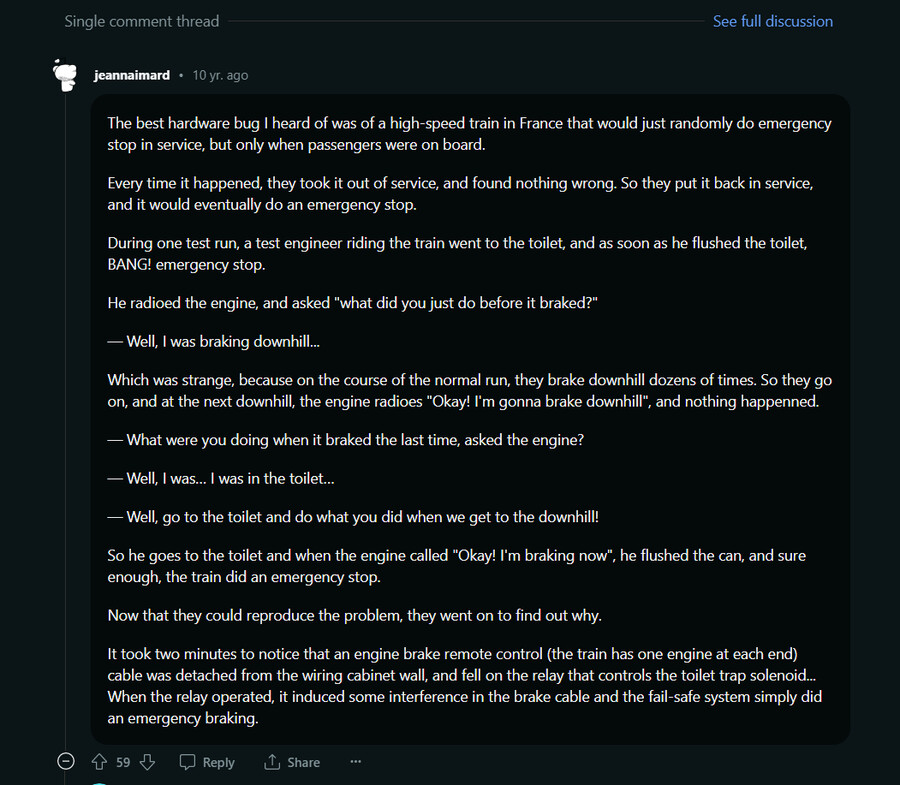Click the paragraph starting "The best hardware bug"
Viewport: 900px width, 785px height.
click(469, 132)
